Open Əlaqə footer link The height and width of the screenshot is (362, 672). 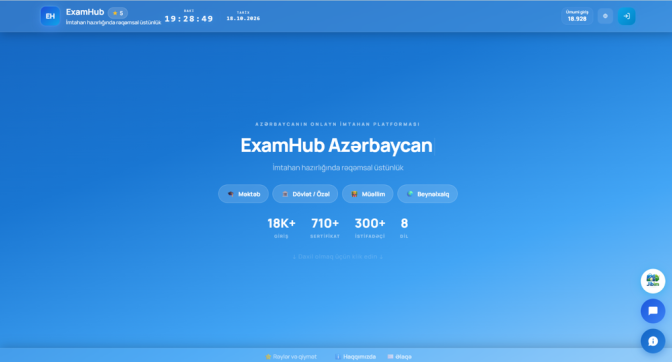(x=399, y=356)
